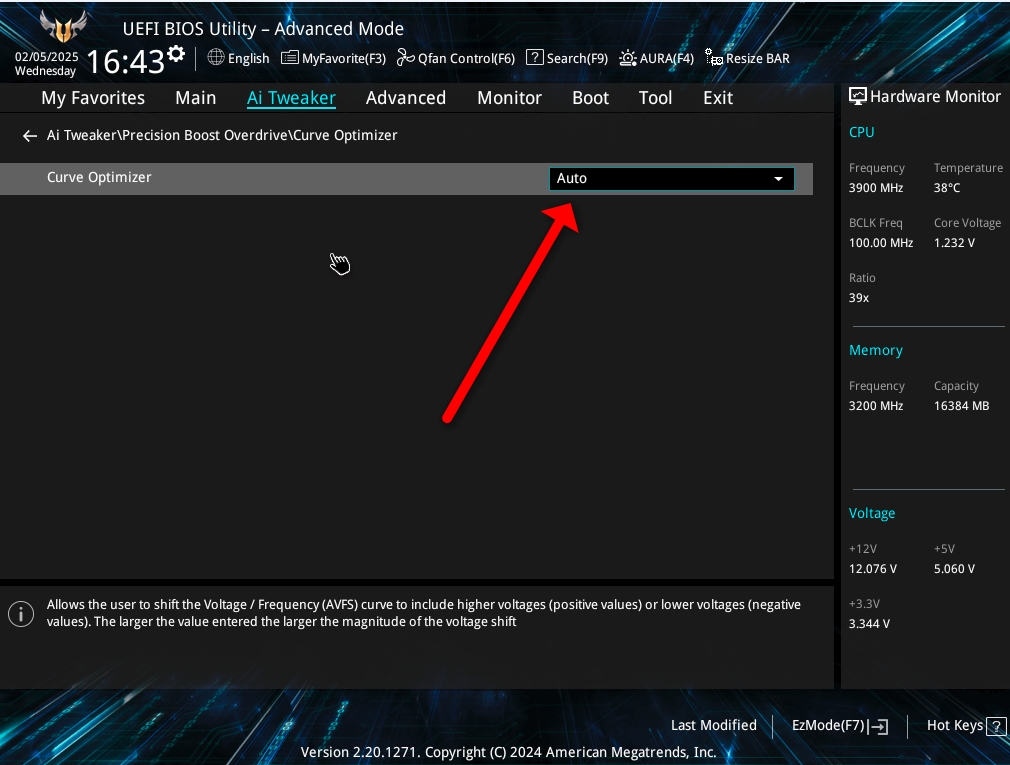The image size is (1010, 765).
Task: Click the date 02/05/2025
Action: pyautogui.click(x=46, y=57)
